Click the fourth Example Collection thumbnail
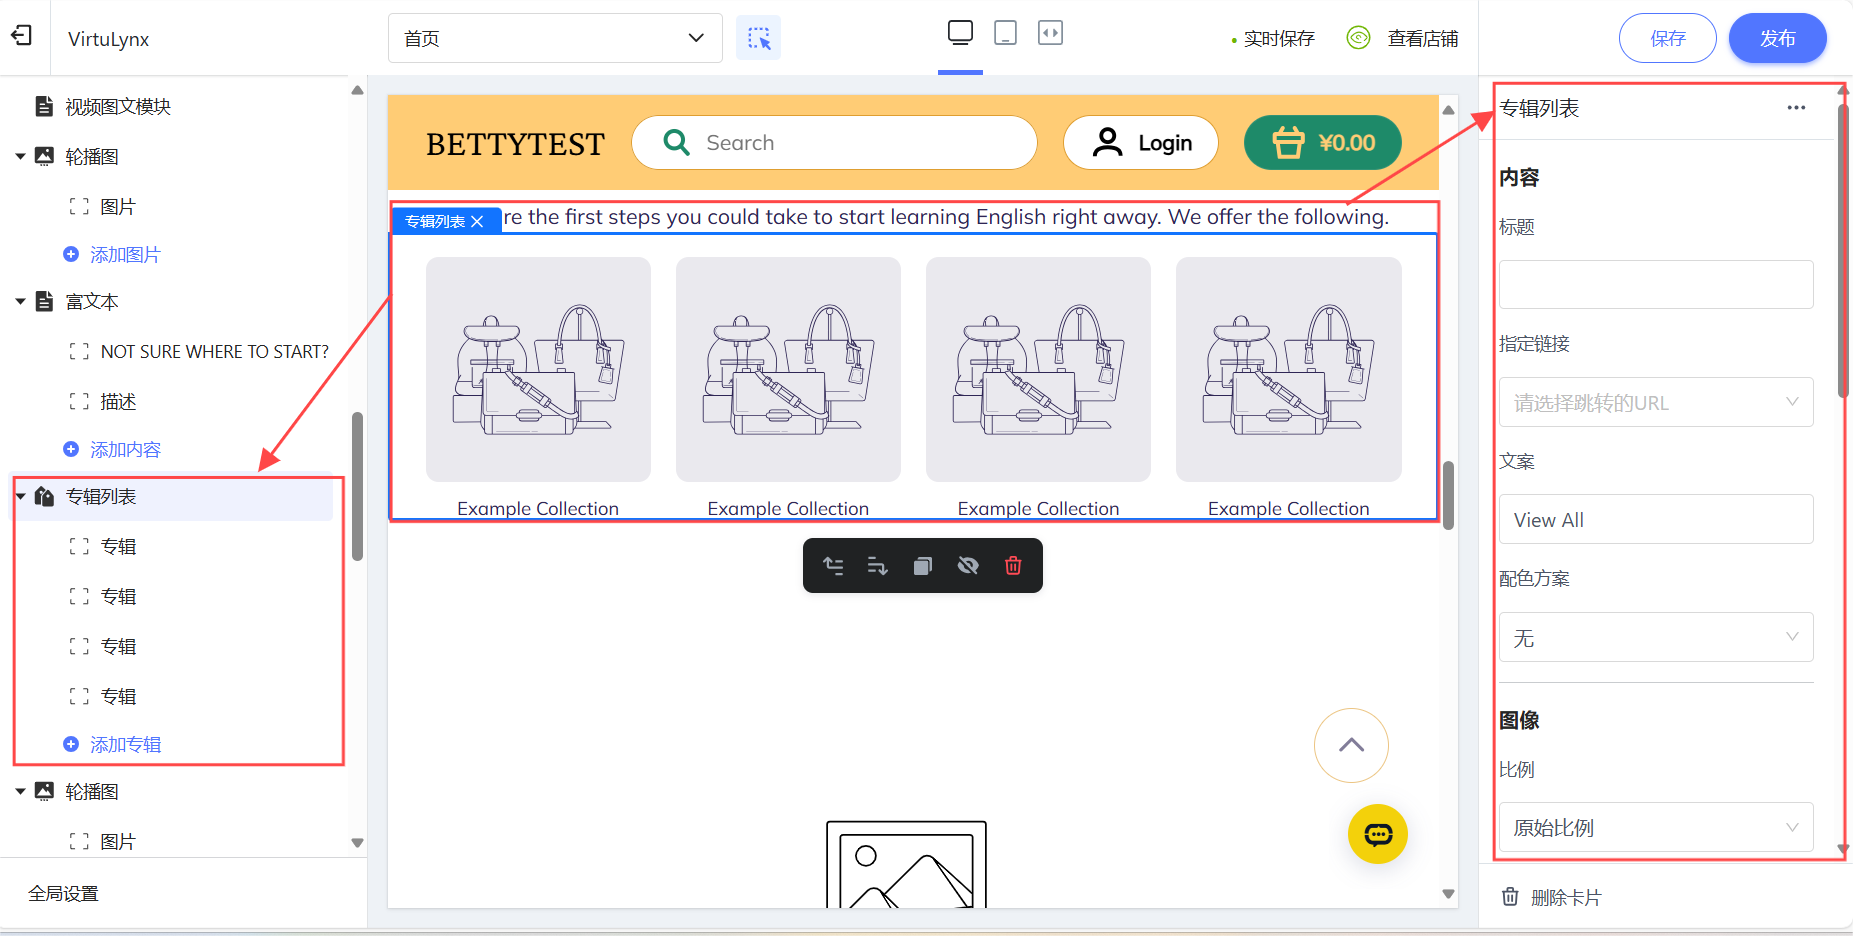The width and height of the screenshot is (1853, 936). point(1288,369)
